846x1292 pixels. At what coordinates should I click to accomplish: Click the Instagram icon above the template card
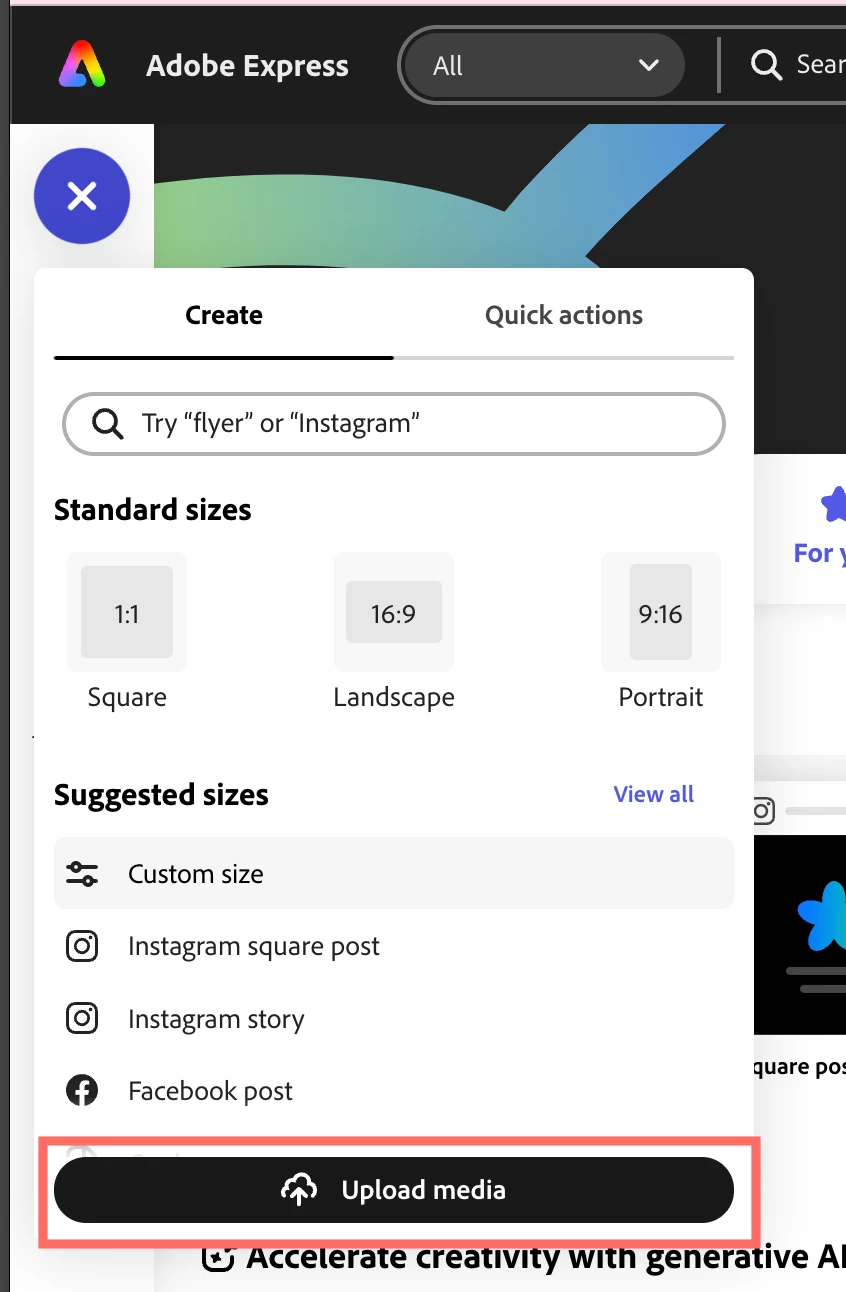click(763, 810)
